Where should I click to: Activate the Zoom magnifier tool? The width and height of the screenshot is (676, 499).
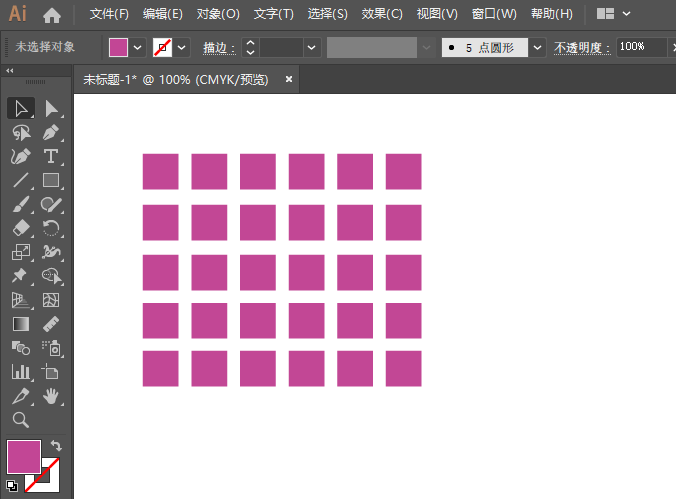tap(20, 421)
